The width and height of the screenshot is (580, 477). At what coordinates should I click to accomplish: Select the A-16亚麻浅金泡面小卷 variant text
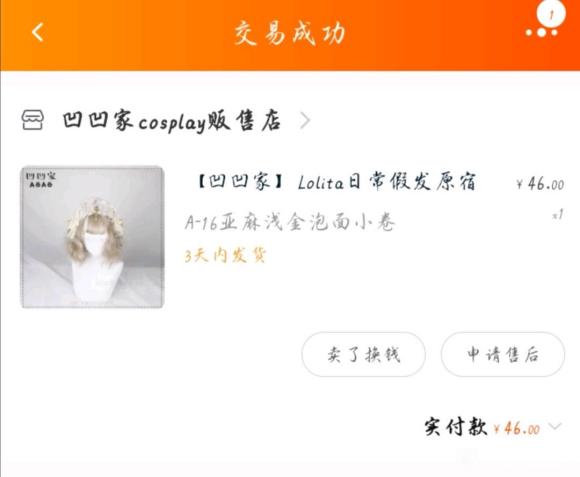[x=290, y=222]
